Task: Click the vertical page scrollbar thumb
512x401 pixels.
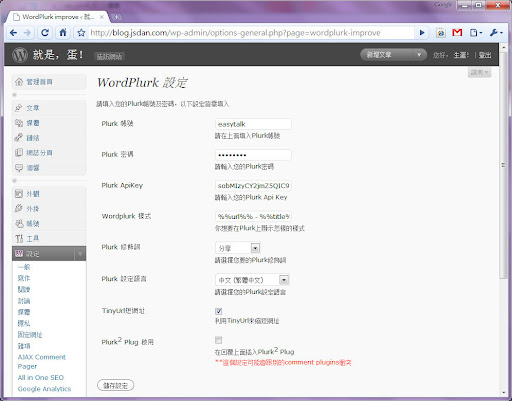Action: (x=503, y=165)
